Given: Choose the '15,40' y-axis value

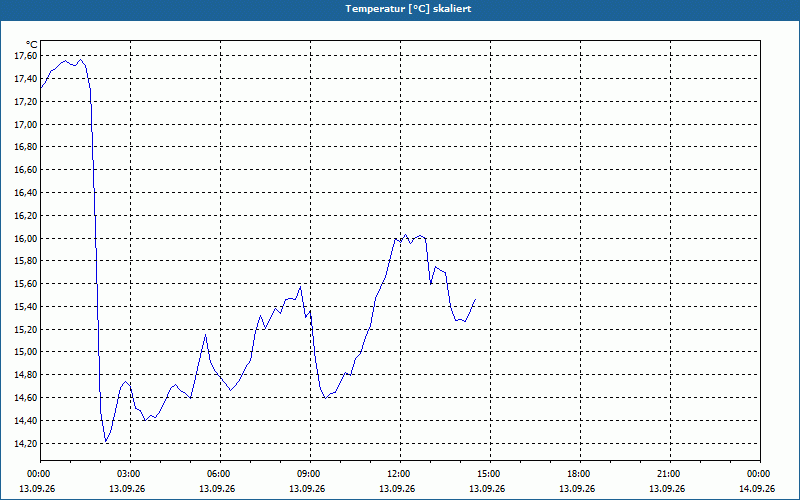Looking at the screenshot, I should click(x=26, y=307).
